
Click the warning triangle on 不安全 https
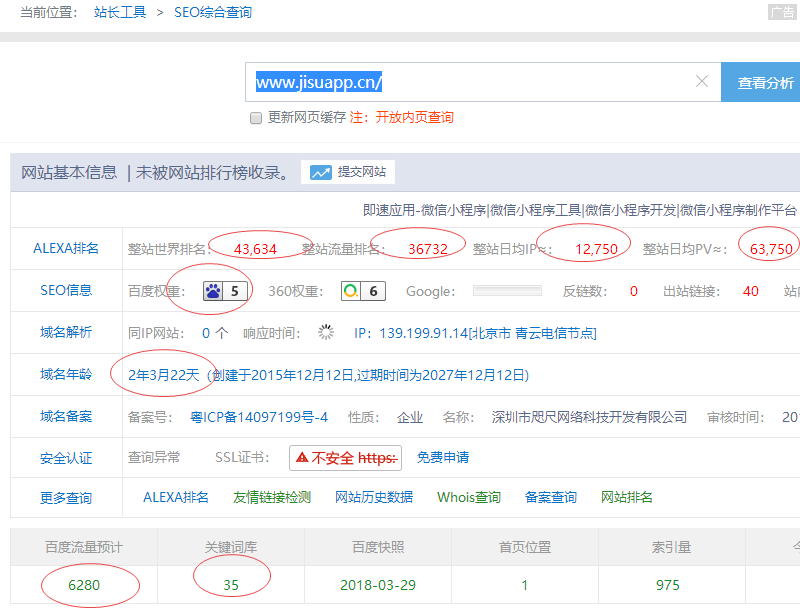point(302,457)
